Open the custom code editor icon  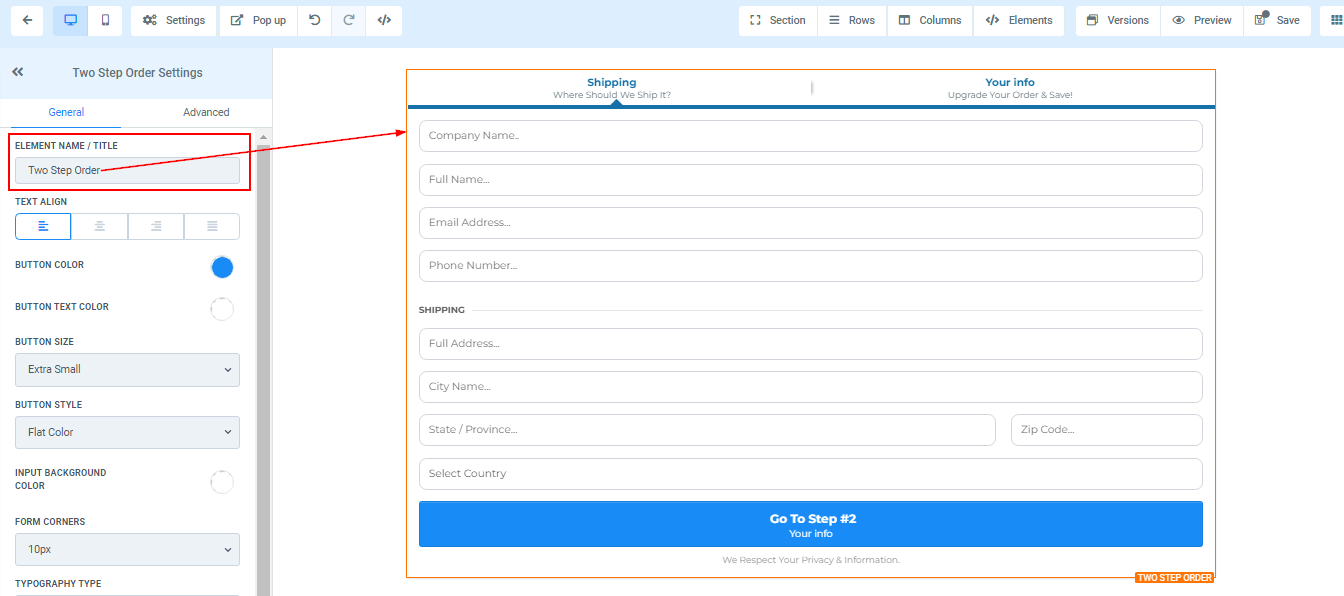coord(384,20)
